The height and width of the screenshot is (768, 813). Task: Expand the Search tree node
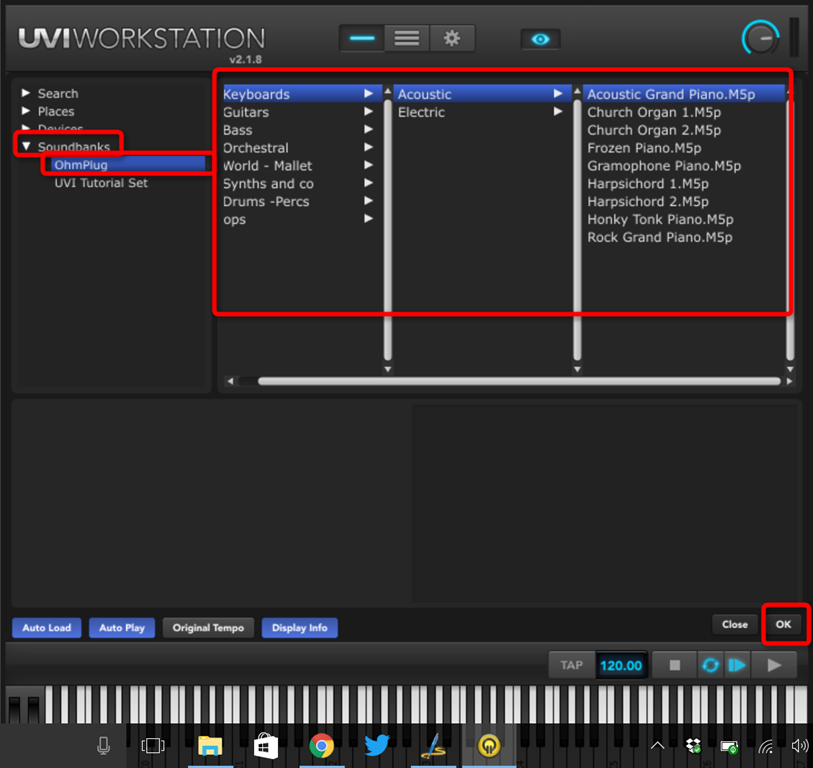click(25, 93)
